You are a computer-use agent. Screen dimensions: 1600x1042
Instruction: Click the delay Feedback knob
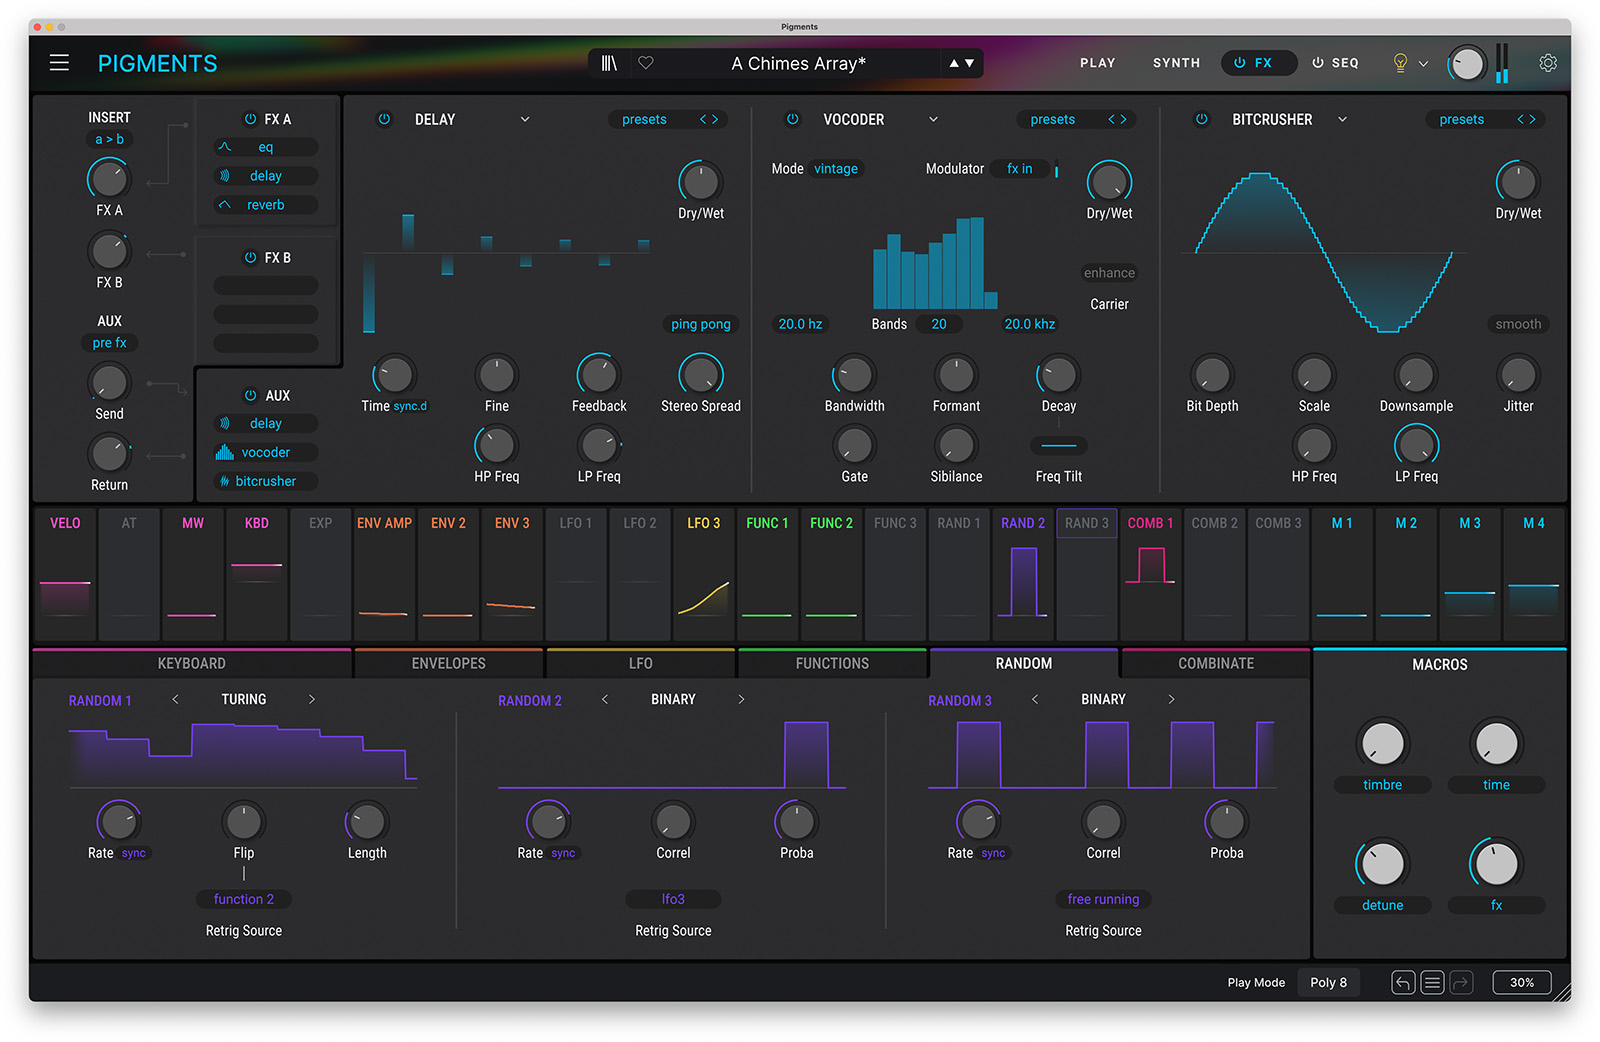(x=599, y=375)
